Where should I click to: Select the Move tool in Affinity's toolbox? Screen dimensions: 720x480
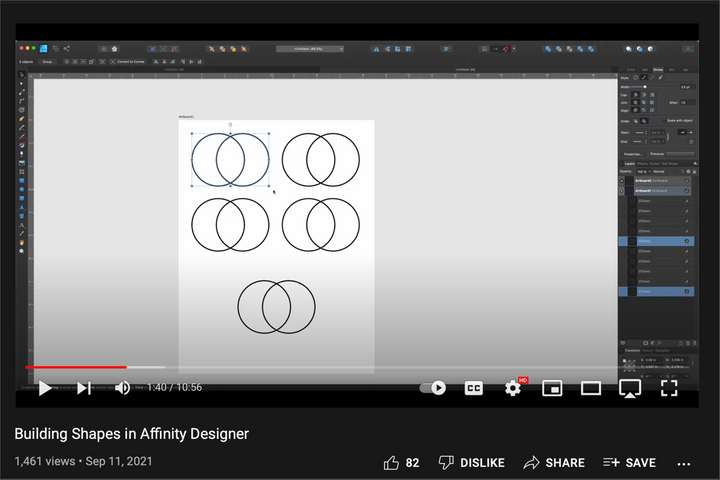(x=21, y=74)
